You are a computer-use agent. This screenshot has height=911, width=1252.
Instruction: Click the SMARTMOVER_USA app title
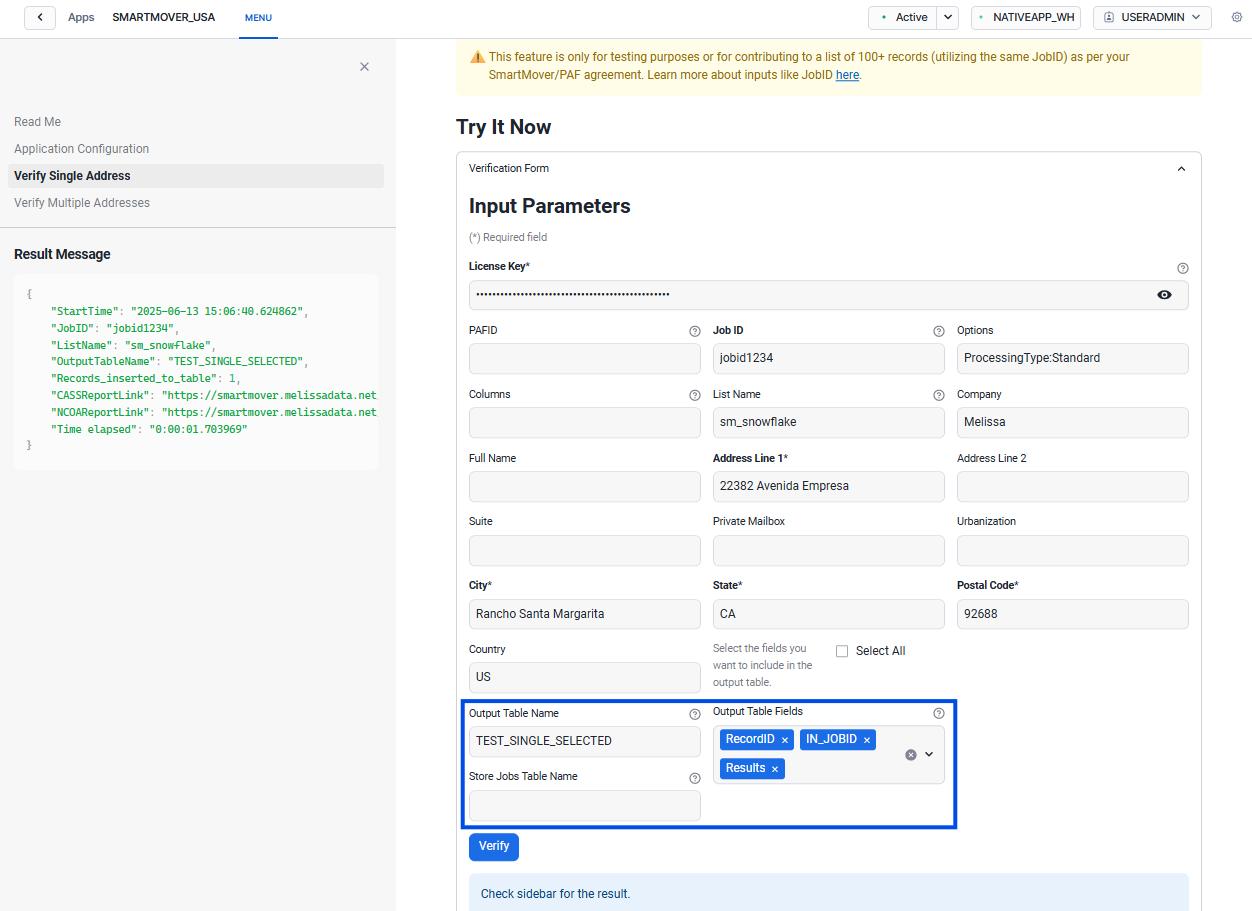tap(164, 17)
